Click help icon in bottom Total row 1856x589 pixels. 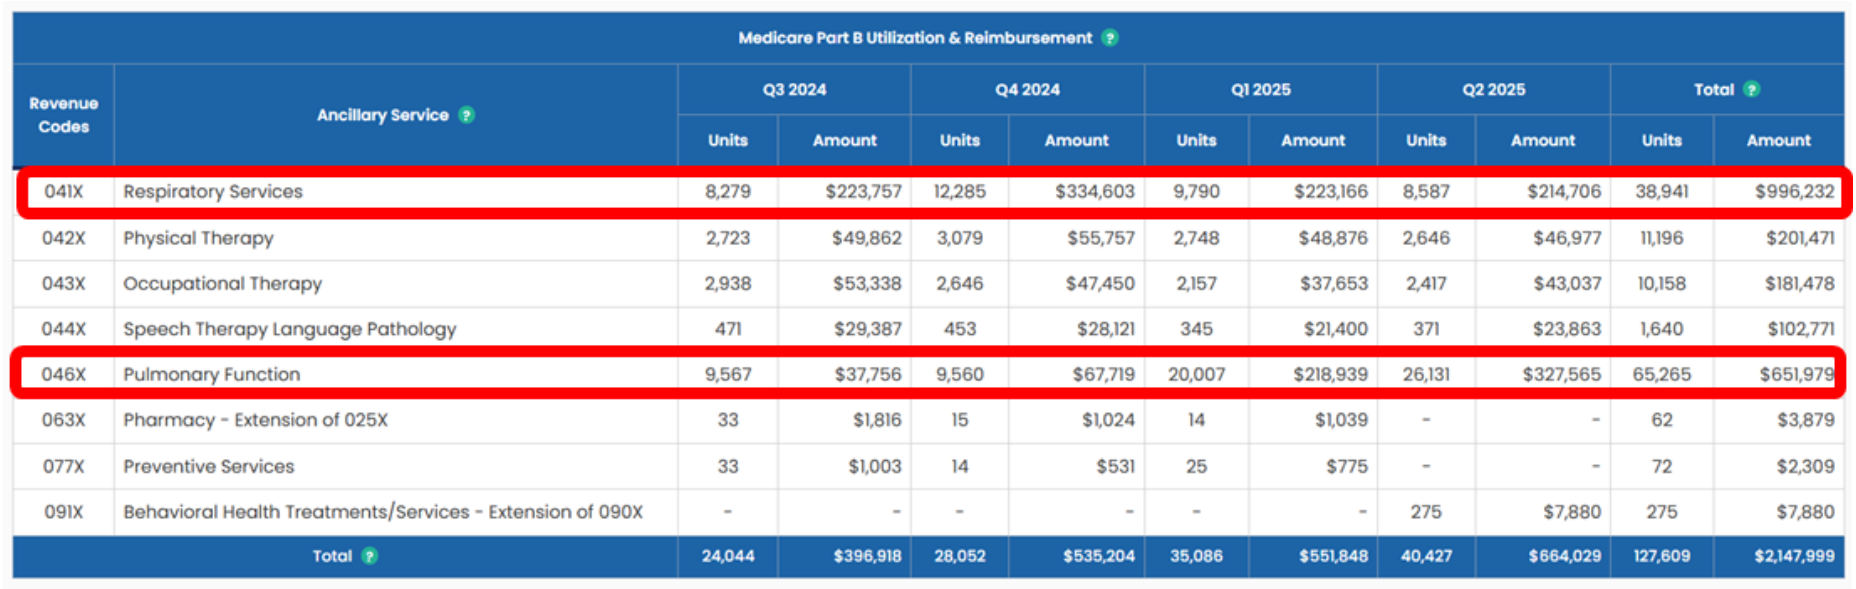[x=370, y=556]
